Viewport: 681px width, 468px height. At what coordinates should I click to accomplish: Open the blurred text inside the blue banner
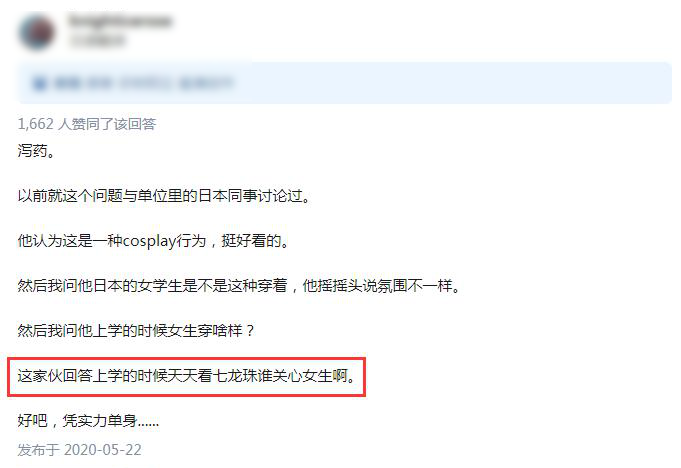[143, 83]
